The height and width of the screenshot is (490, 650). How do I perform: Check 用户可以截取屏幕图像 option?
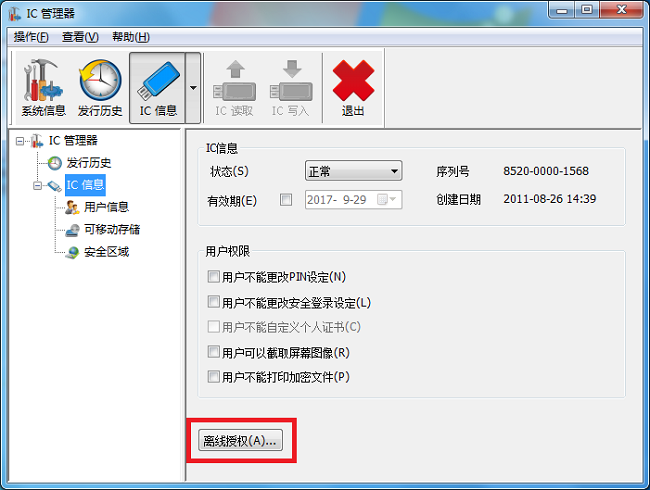[x=213, y=352]
